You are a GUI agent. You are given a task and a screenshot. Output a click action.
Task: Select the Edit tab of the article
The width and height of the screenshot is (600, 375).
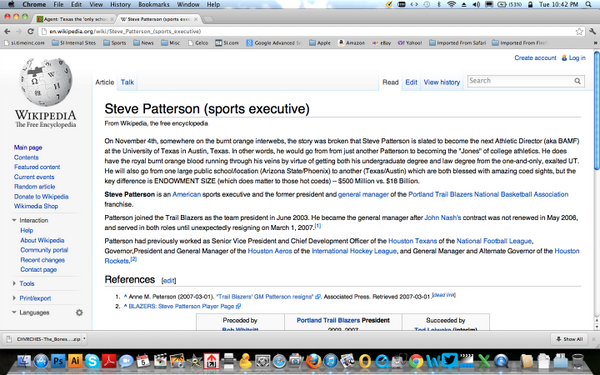(411, 82)
